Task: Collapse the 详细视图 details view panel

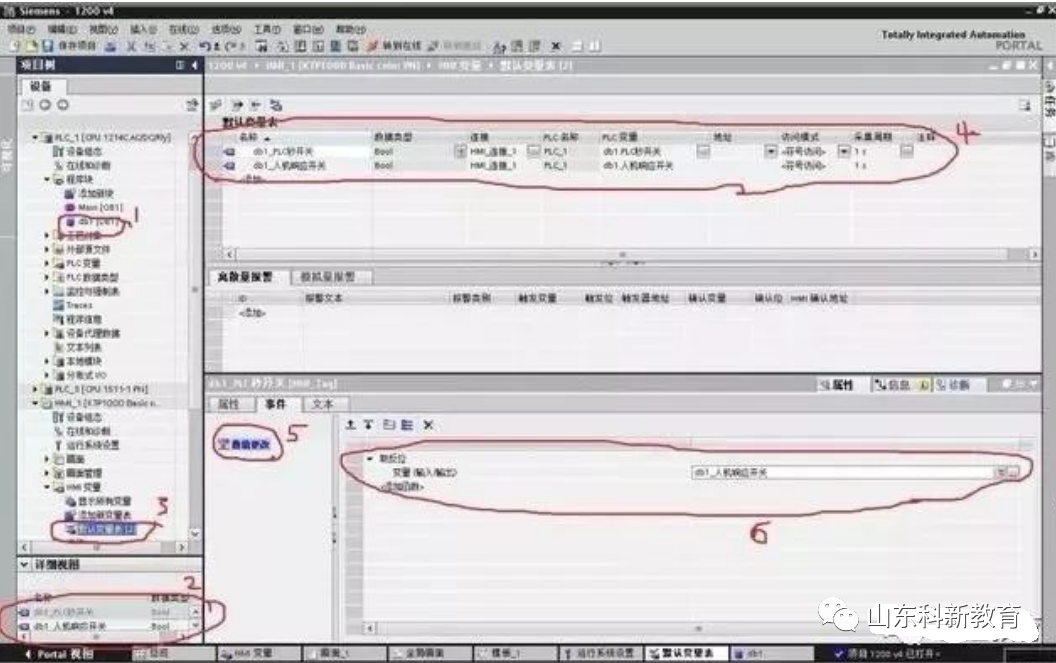Action: coord(24,564)
